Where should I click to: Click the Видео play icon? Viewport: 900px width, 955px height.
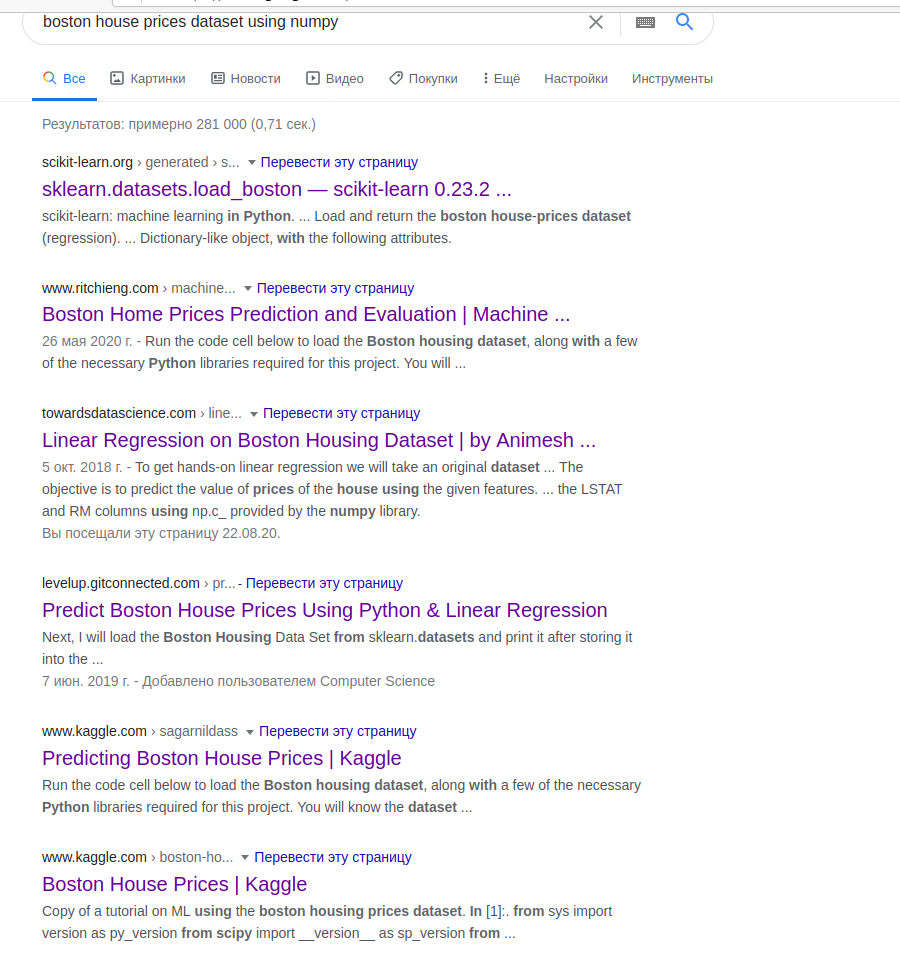tap(312, 78)
